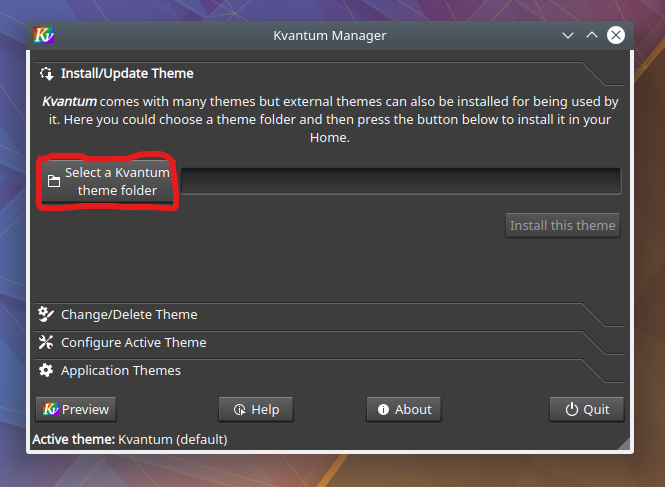Image resolution: width=665 pixels, height=487 pixels.
Task: Click the Configure Active Theme tools icon
Action: pos(46,342)
